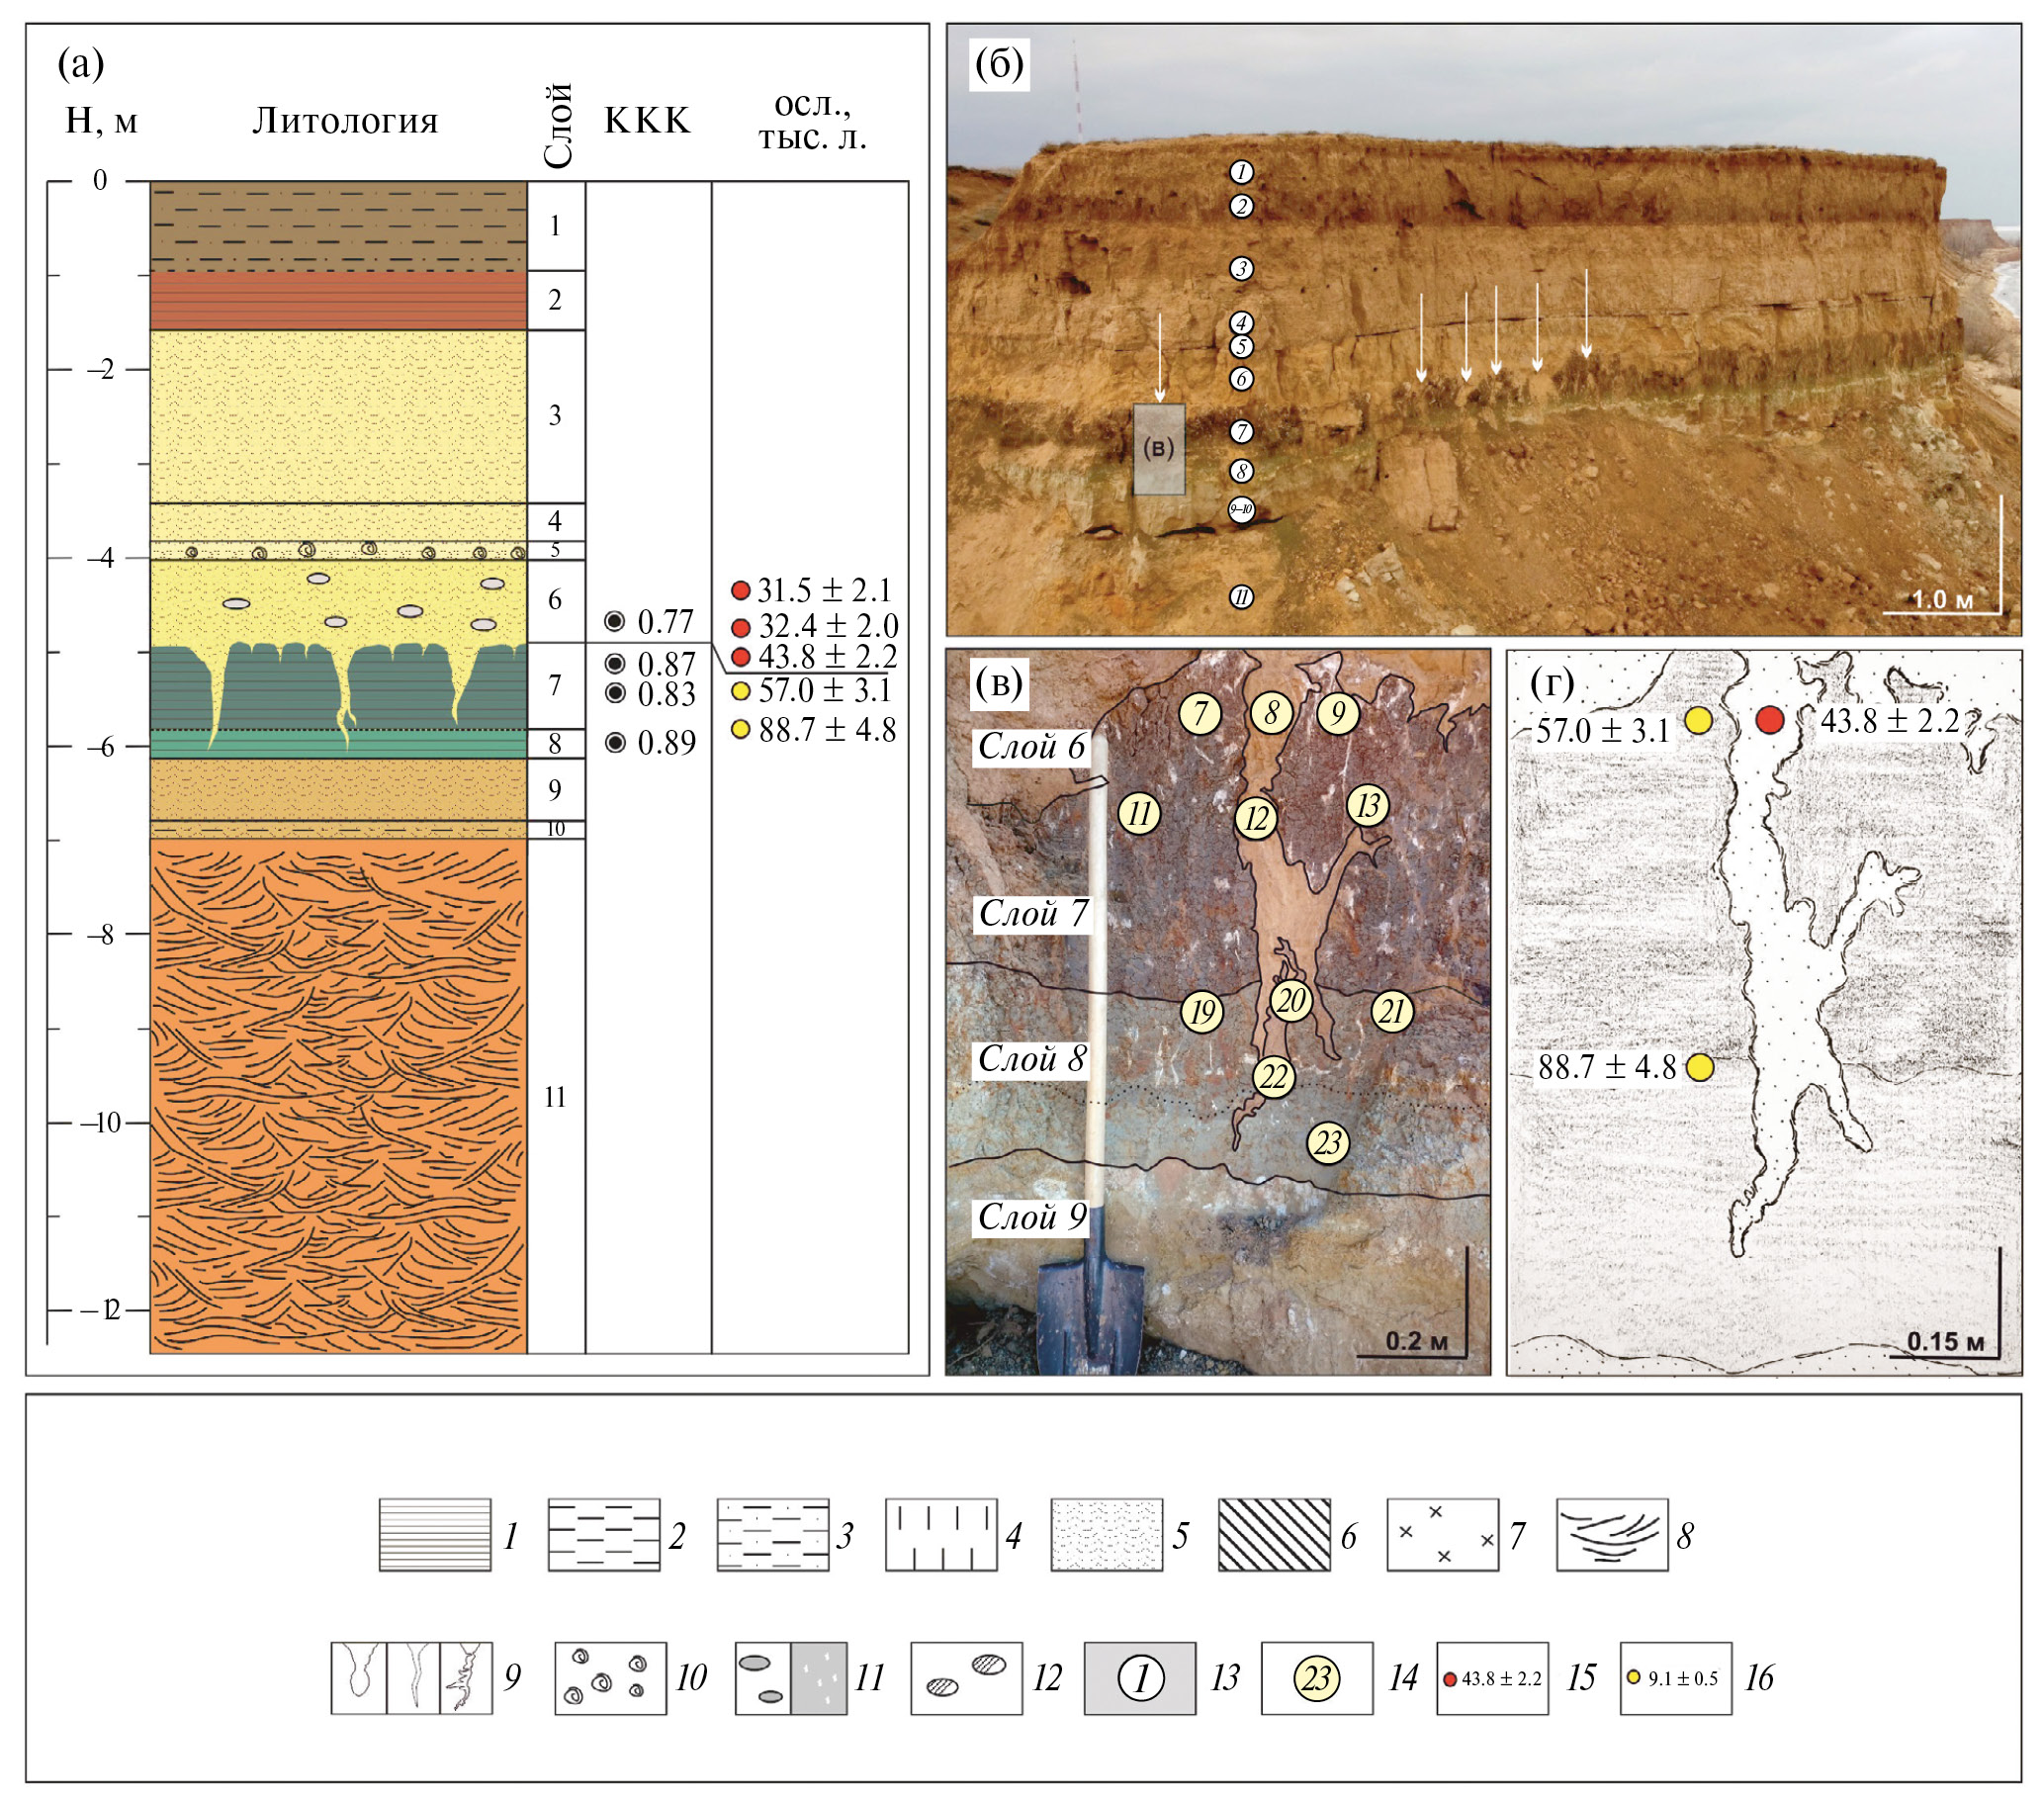The height and width of the screenshot is (1803, 2044).
Task: Click the crosses legend symbol 7
Action: pyautogui.click(x=1442, y=1534)
